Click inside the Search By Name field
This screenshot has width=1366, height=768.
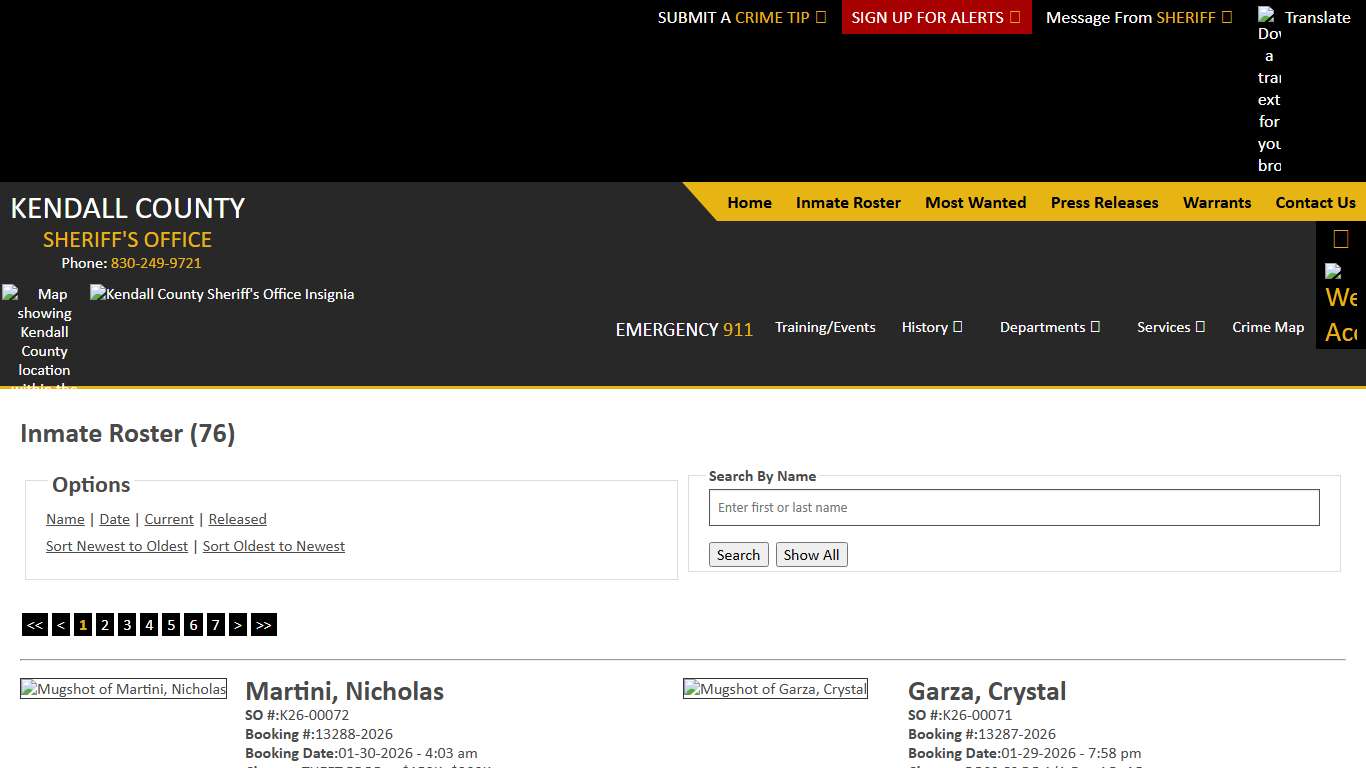(1013, 507)
